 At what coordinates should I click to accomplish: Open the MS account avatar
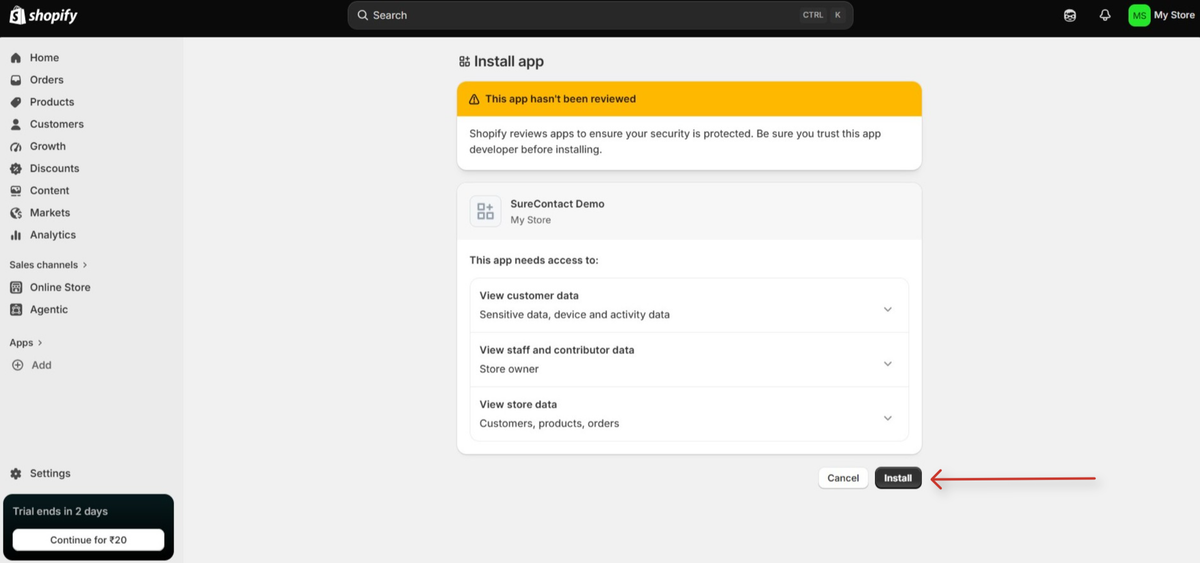click(1139, 15)
